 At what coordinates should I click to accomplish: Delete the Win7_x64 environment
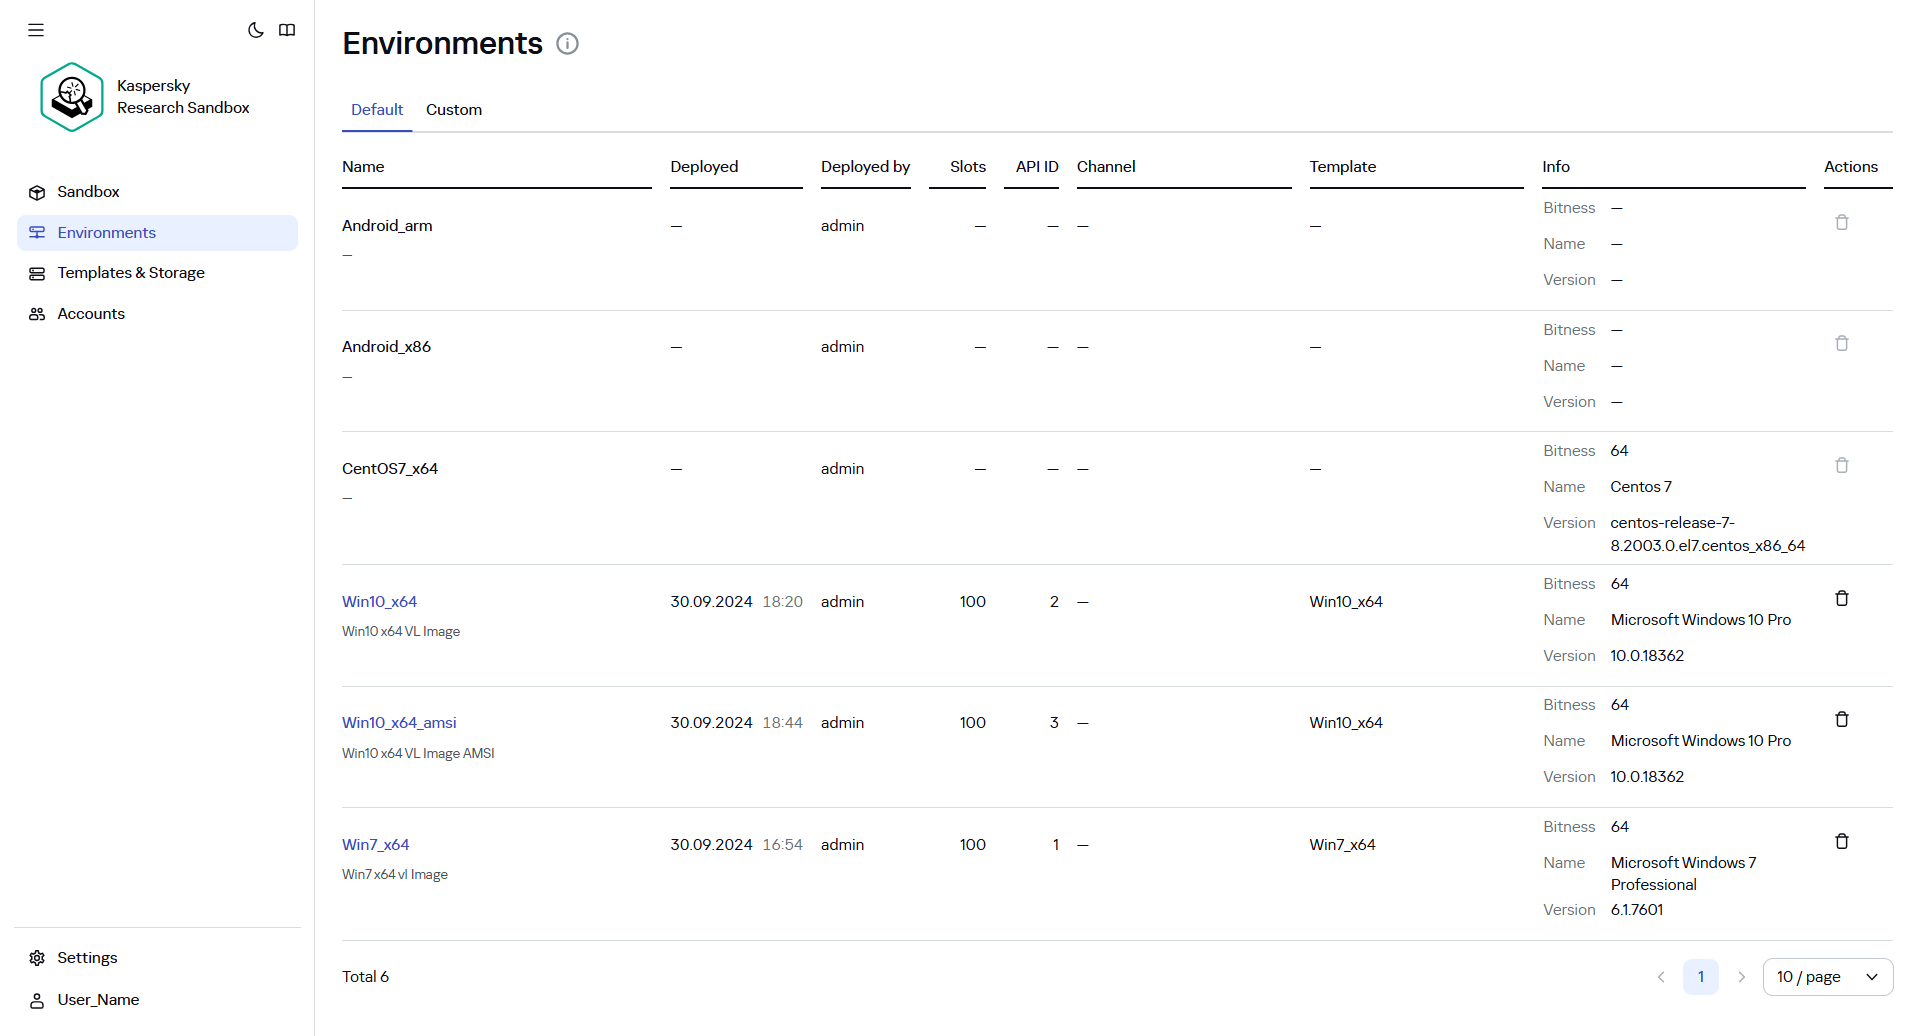click(x=1841, y=841)
